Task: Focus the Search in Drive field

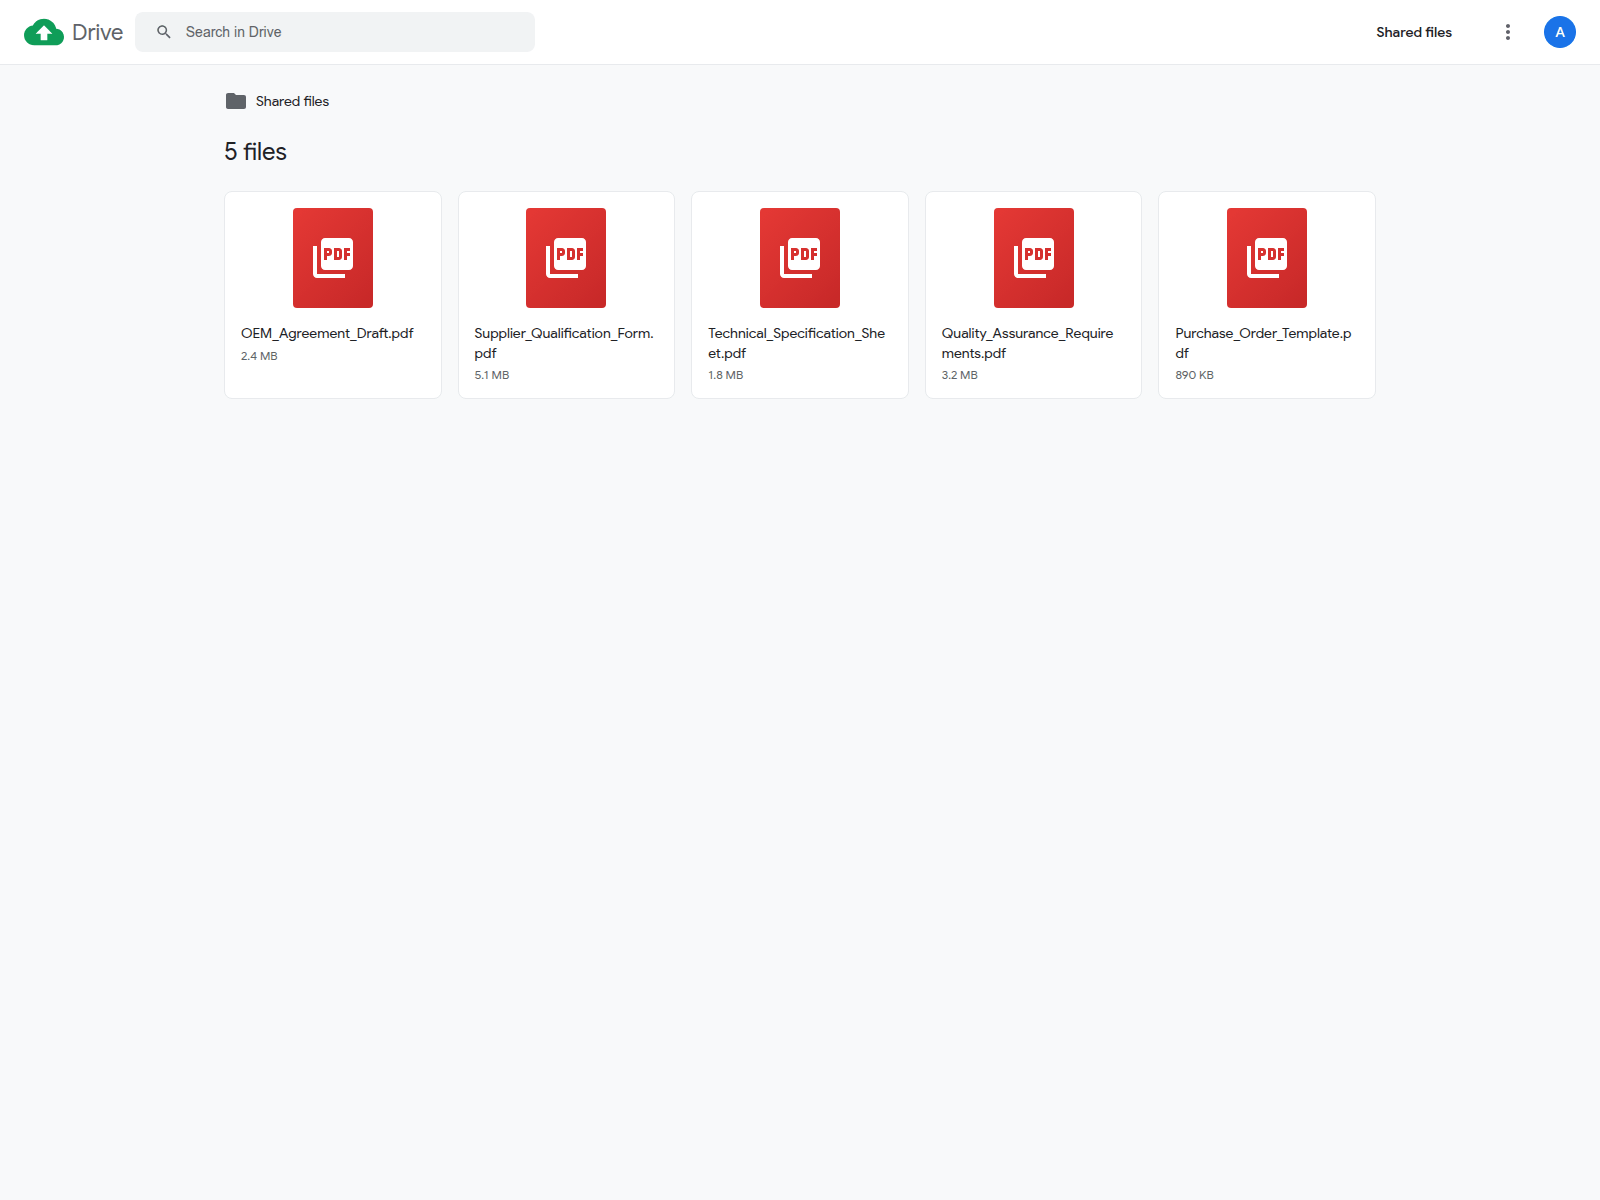Action: coord(335,32)
